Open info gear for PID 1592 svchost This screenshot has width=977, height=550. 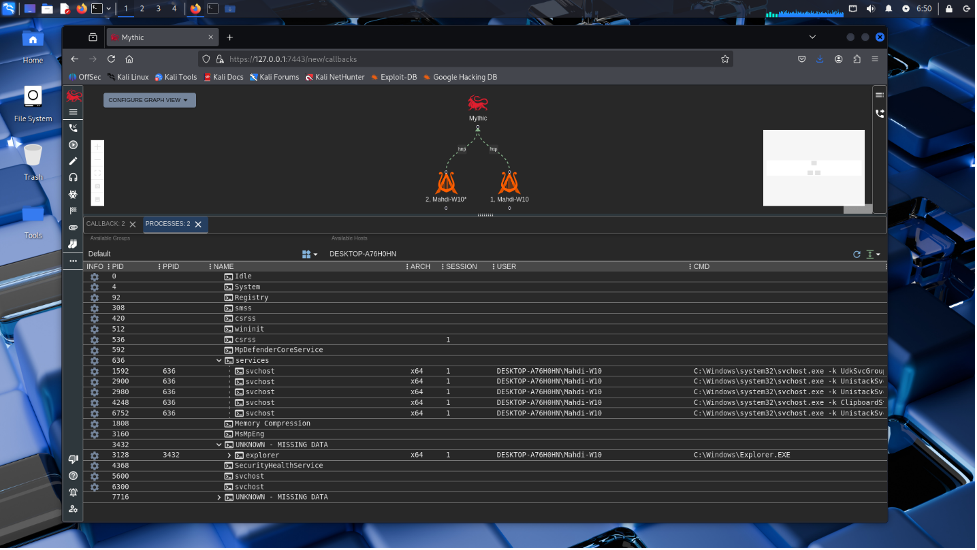95,371
